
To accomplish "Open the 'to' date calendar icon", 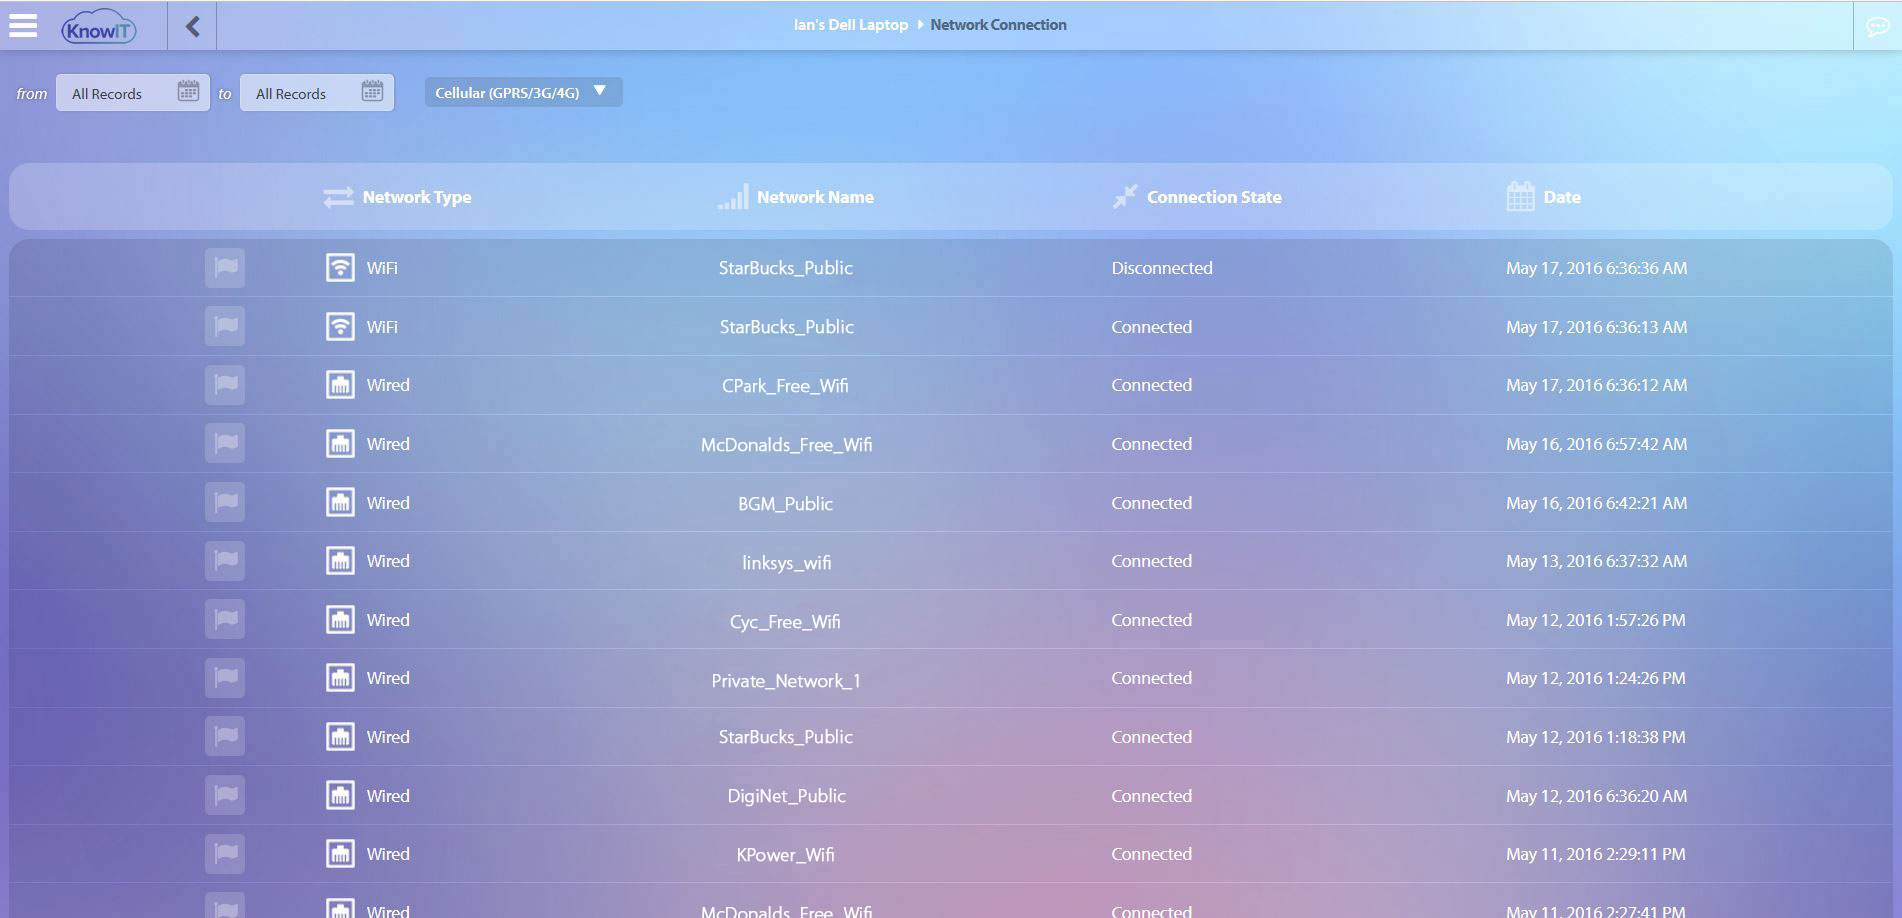I will point(372,92).
